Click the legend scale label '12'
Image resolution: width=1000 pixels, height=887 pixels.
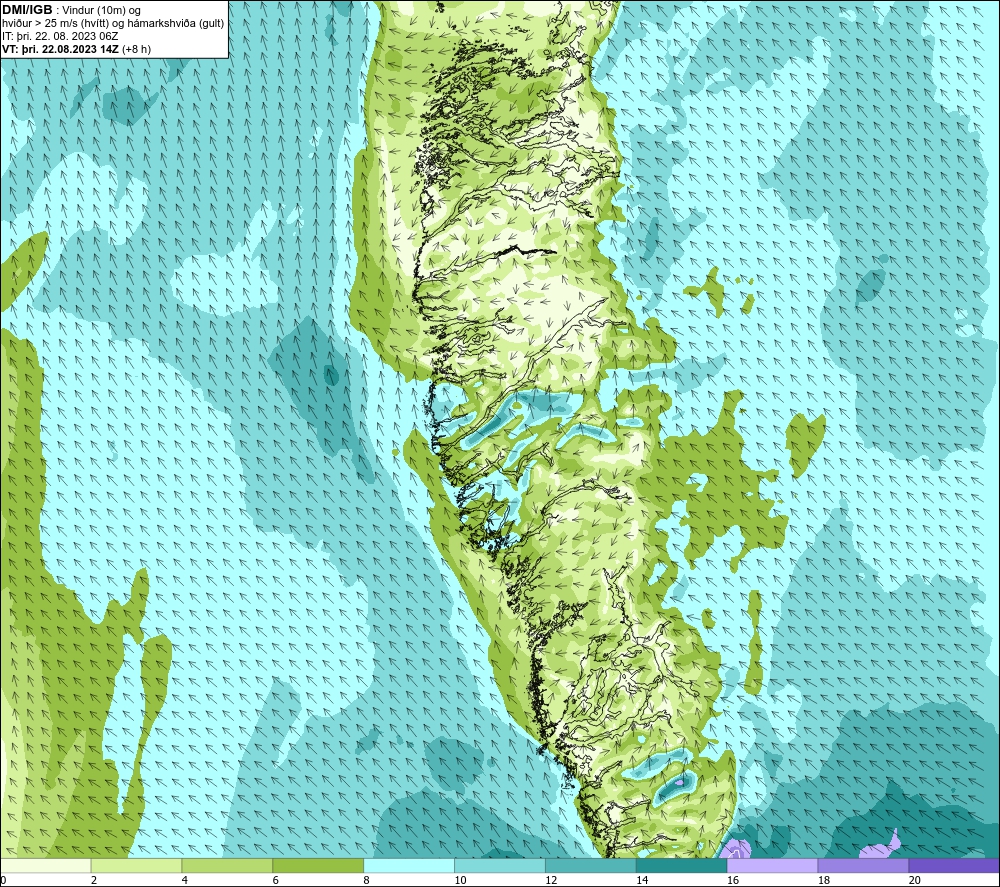point(551,880)
